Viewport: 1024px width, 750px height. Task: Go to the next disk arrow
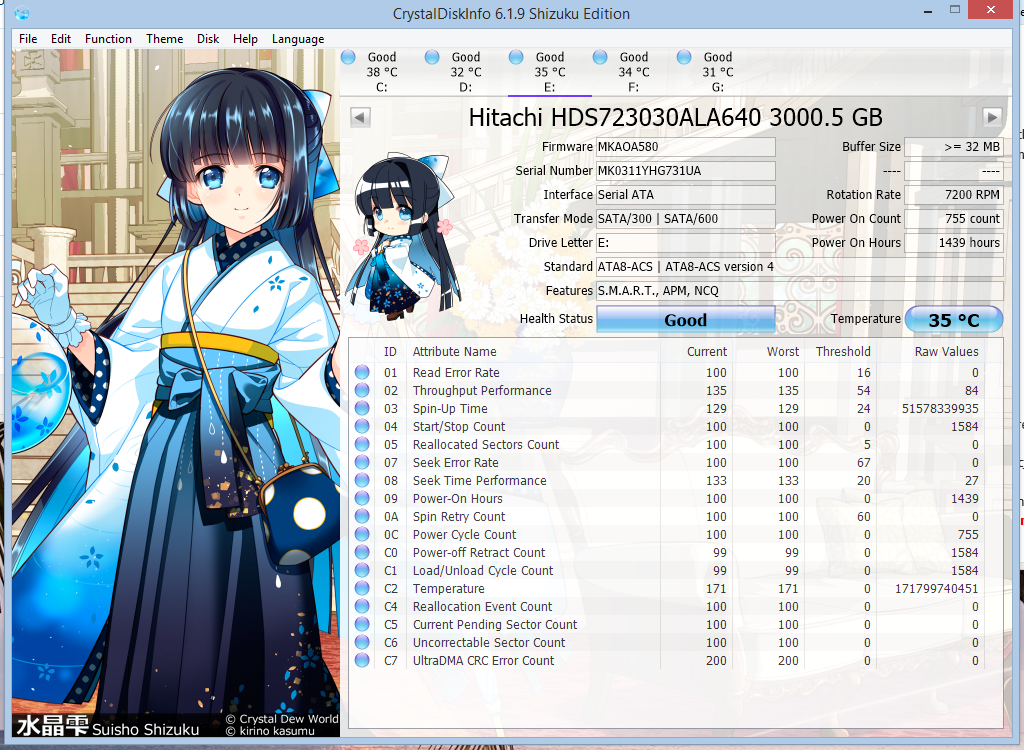tap(992, 118)
